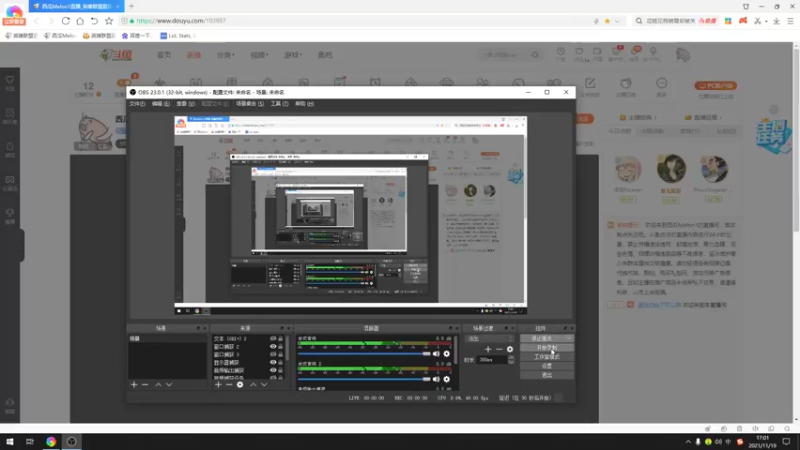Expand the 分类 dropdown on the Douyu nav

point(226,55)
